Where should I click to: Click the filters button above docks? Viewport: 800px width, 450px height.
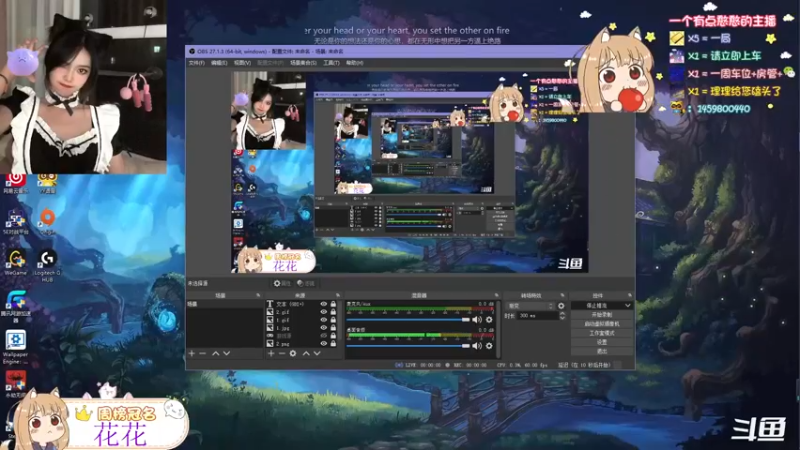click(x=306, y=283)
